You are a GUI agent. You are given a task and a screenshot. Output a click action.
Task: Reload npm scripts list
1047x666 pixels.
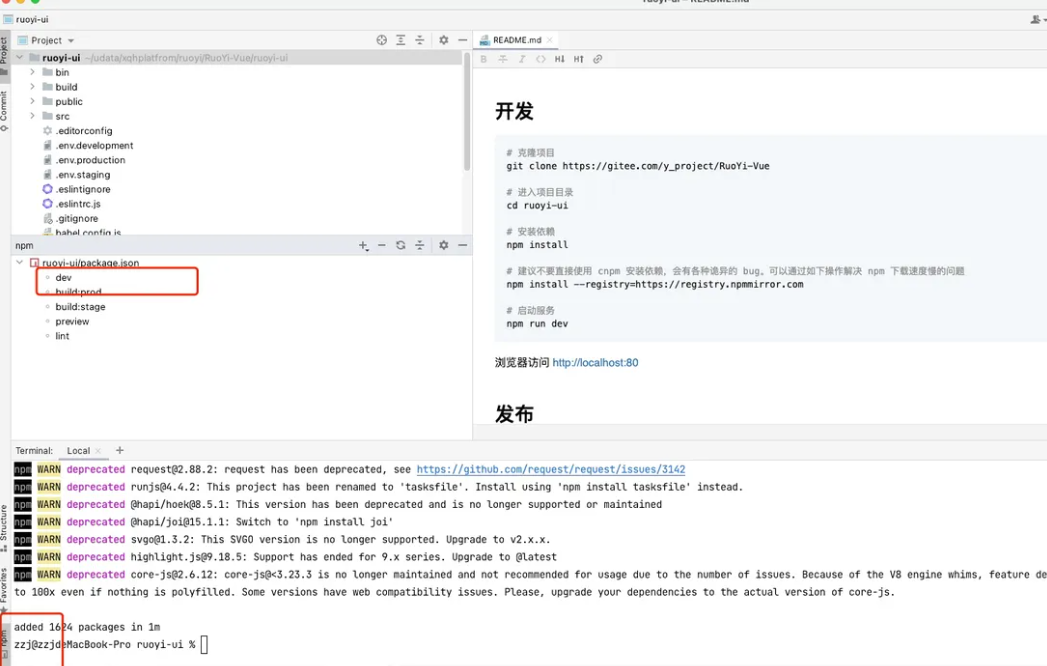click(401, 245)
